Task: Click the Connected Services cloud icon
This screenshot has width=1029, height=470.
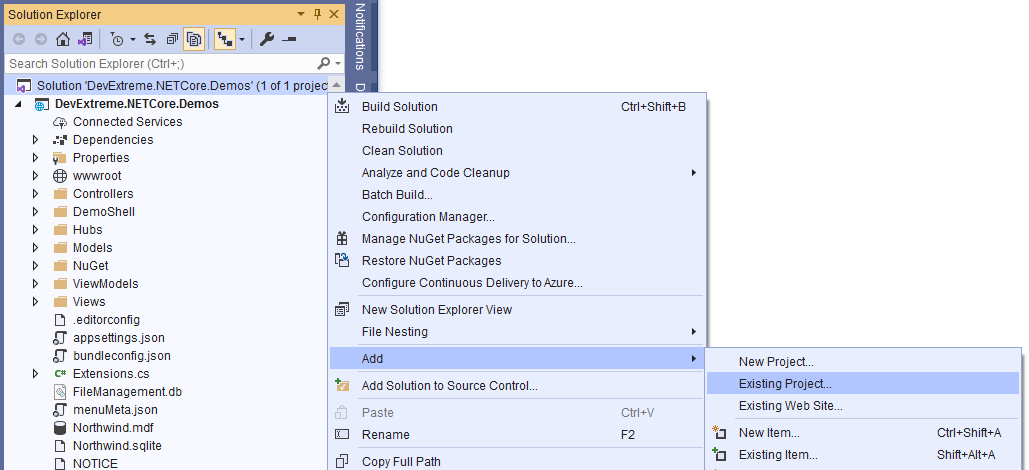Action: point(60,122)
